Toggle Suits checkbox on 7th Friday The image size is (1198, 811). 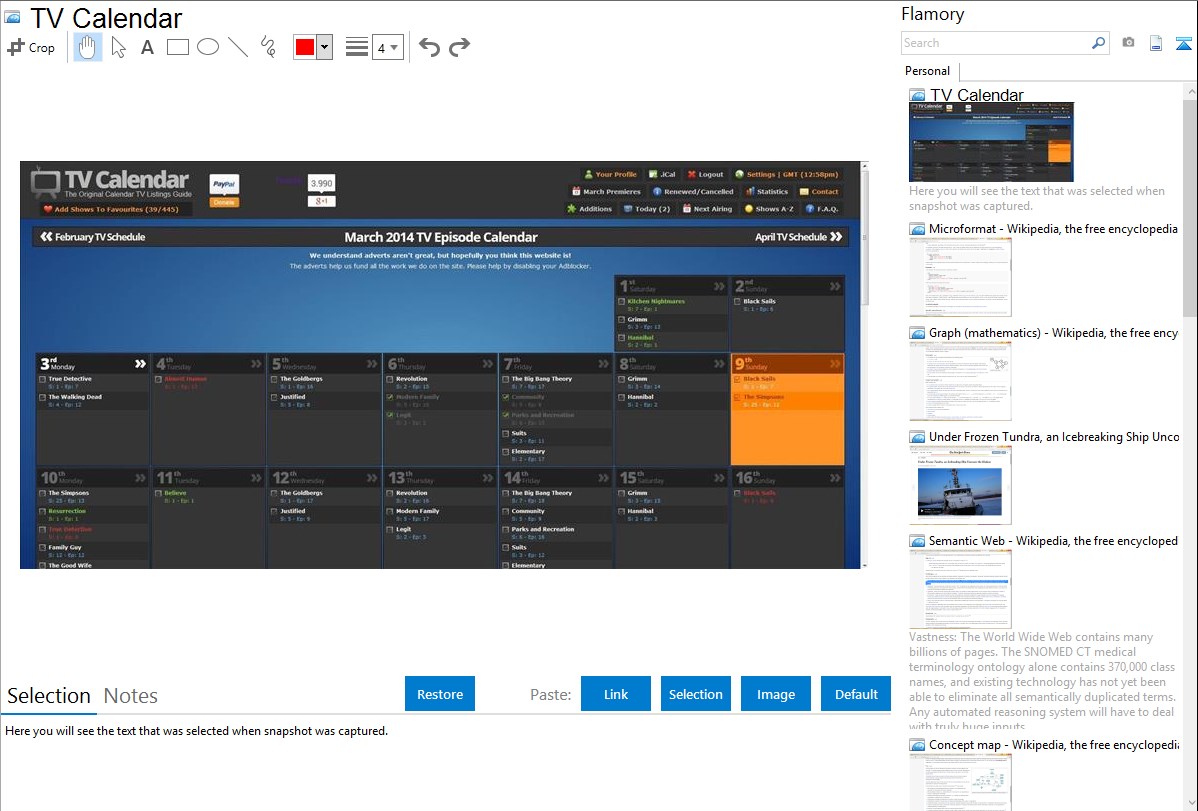[x=506, y=433]
